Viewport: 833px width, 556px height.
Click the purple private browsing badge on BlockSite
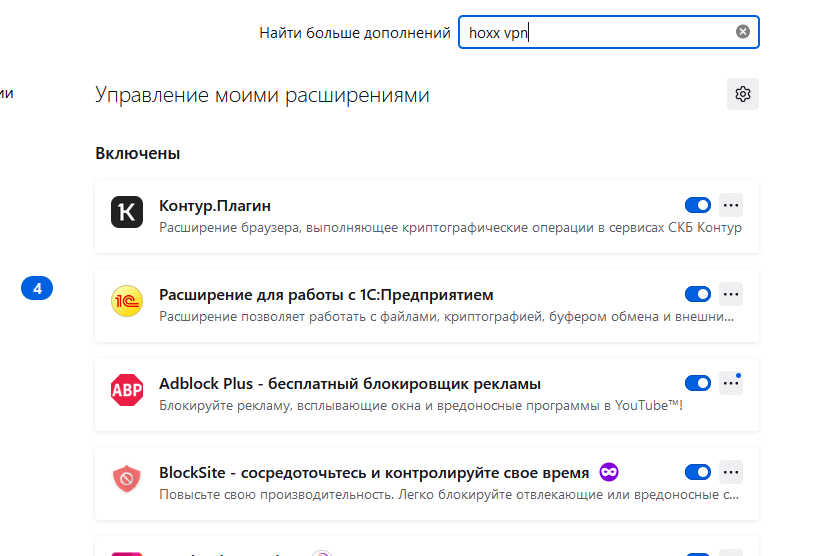(x=608, y=472)
